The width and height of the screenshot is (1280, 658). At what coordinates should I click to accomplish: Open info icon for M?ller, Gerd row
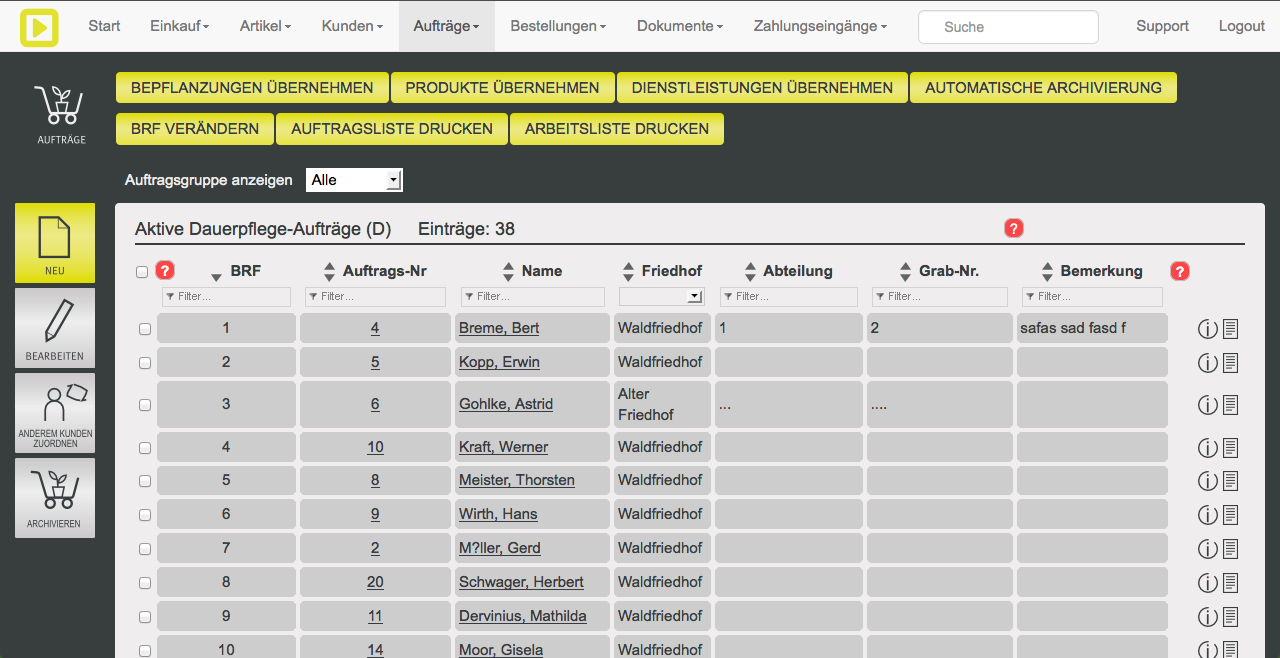1208,549
